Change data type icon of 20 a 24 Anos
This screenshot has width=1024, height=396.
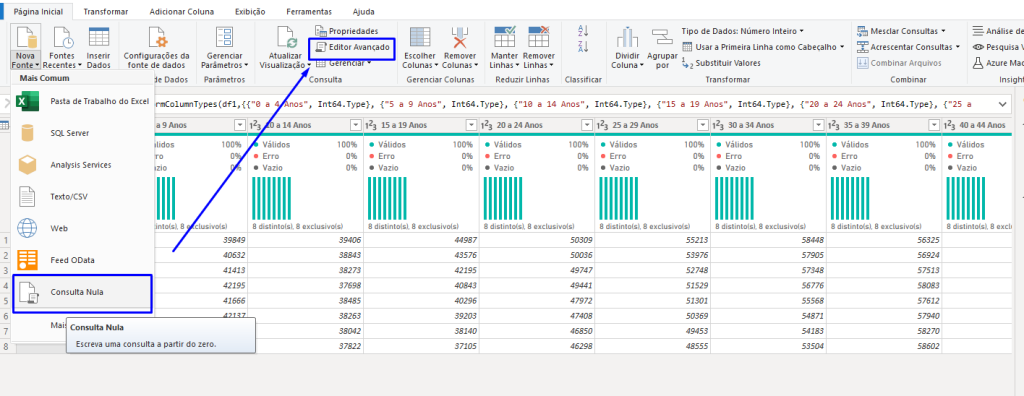click(x=486, y=125)
